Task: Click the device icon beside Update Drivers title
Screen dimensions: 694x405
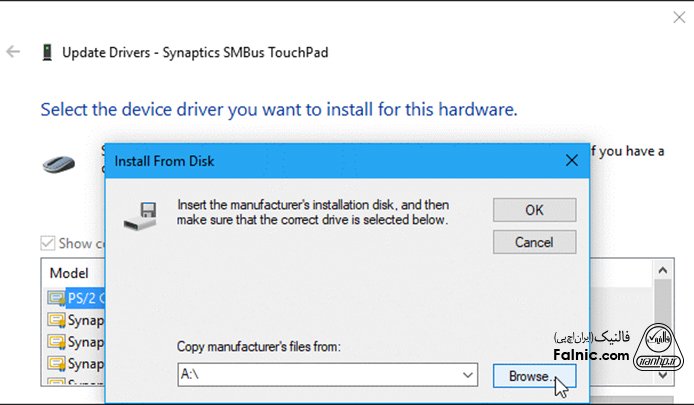Action: tap(46, 51)
